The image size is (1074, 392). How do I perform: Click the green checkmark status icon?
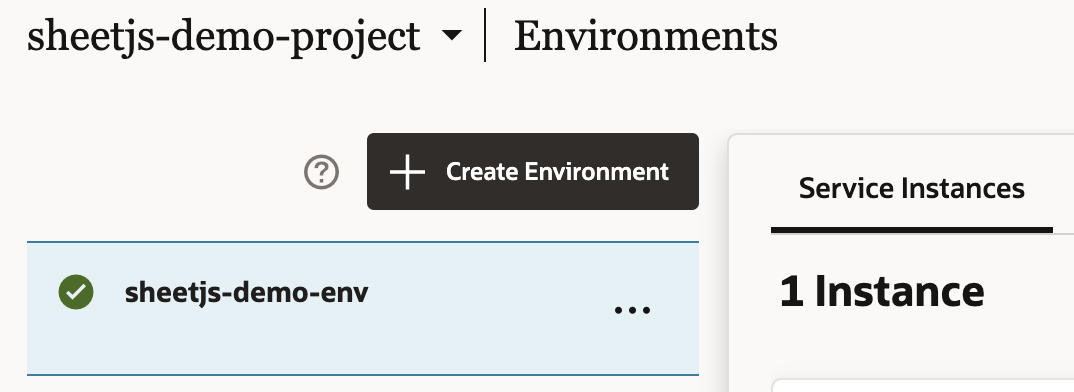coord(76,292)
